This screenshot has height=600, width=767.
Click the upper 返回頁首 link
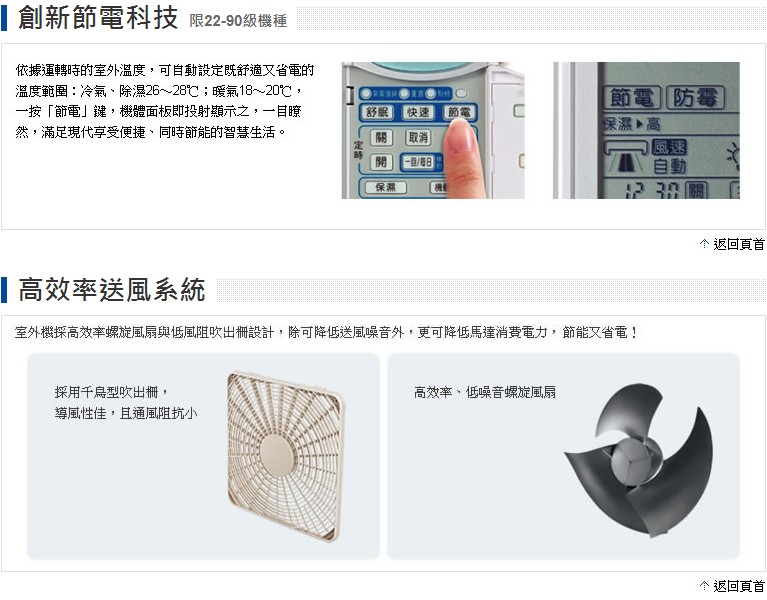pos(738,244)
